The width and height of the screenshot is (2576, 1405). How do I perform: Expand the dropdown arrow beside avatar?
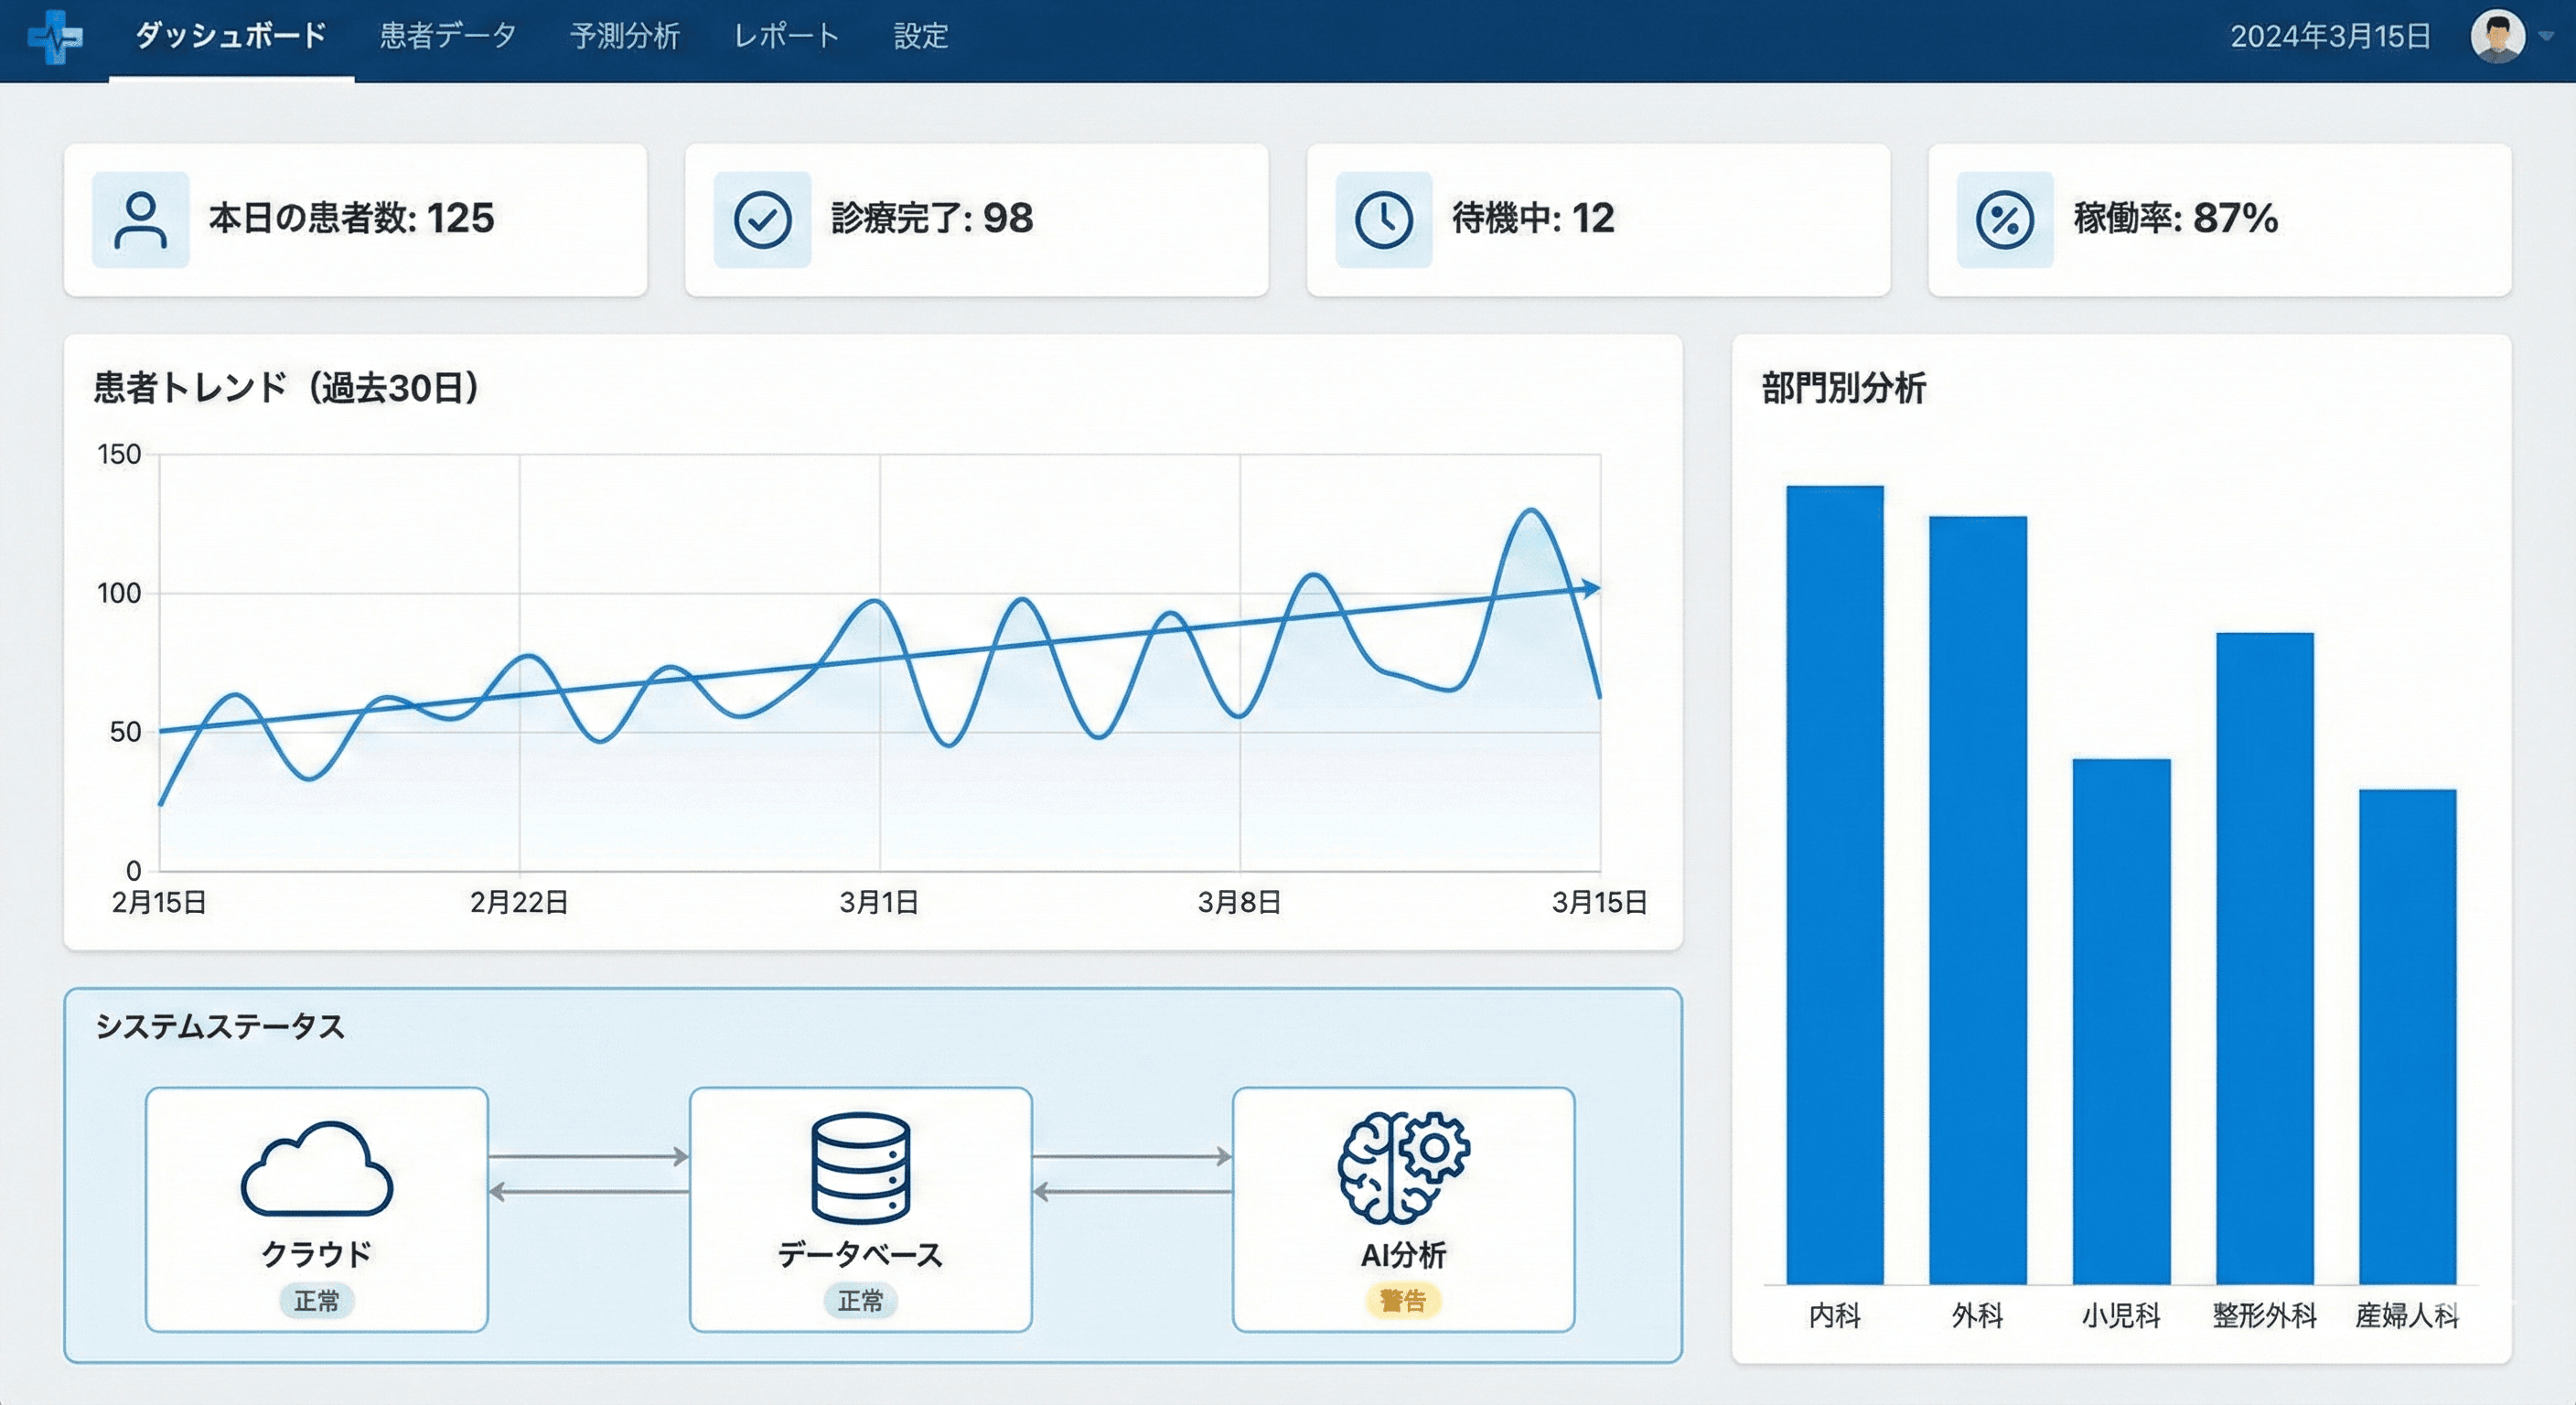[2547, 37]
